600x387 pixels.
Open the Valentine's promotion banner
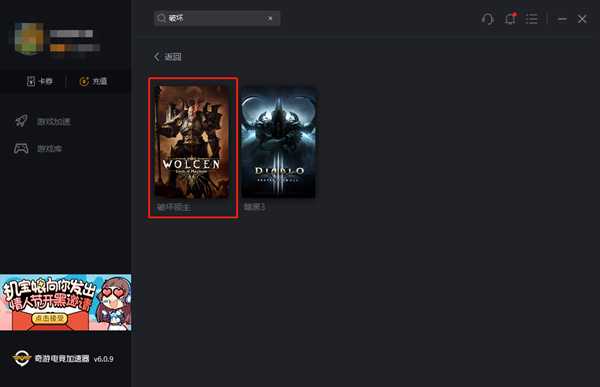(x=65, y=302)
